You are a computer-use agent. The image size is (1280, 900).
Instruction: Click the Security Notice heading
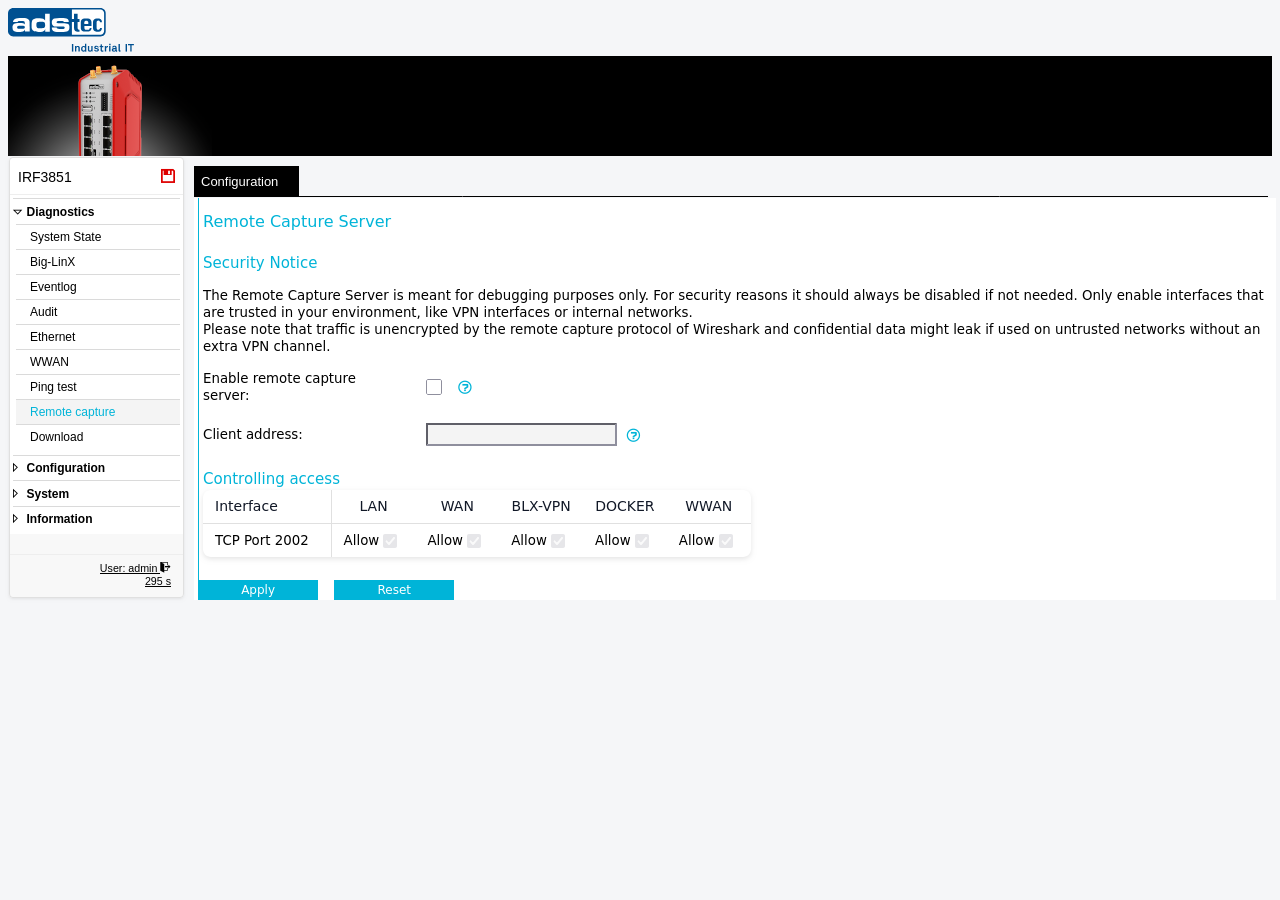pos(260,263)
